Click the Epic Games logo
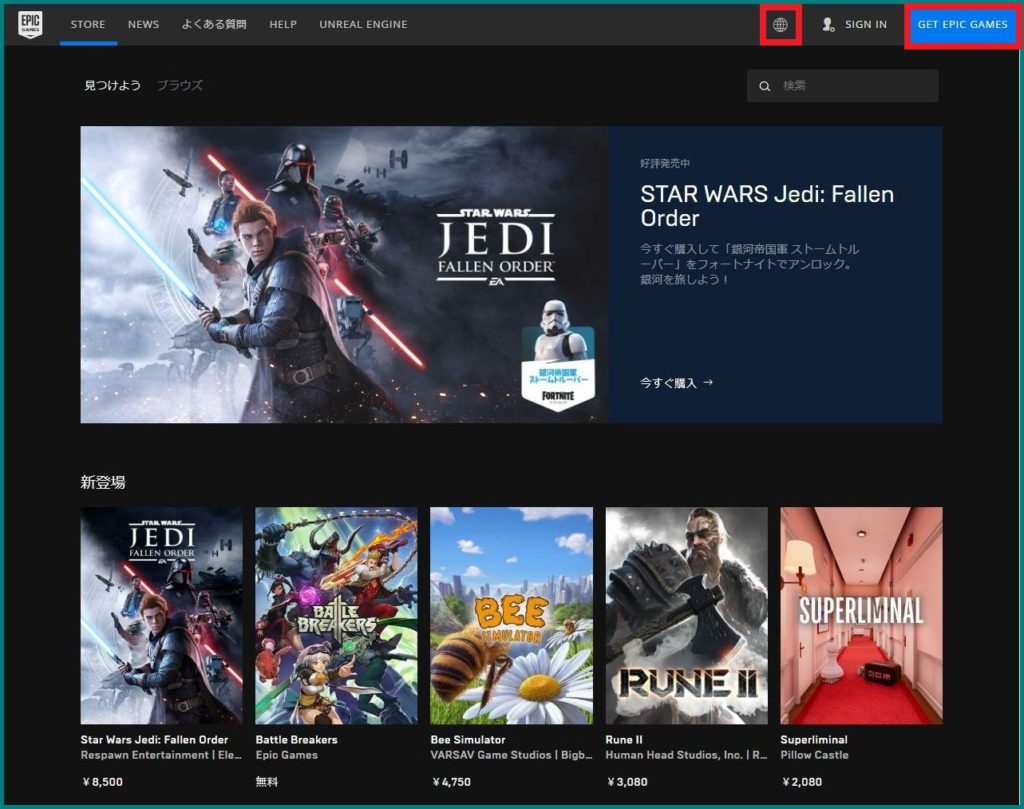This screenshot has height=809, width=1024. point(30,25)
